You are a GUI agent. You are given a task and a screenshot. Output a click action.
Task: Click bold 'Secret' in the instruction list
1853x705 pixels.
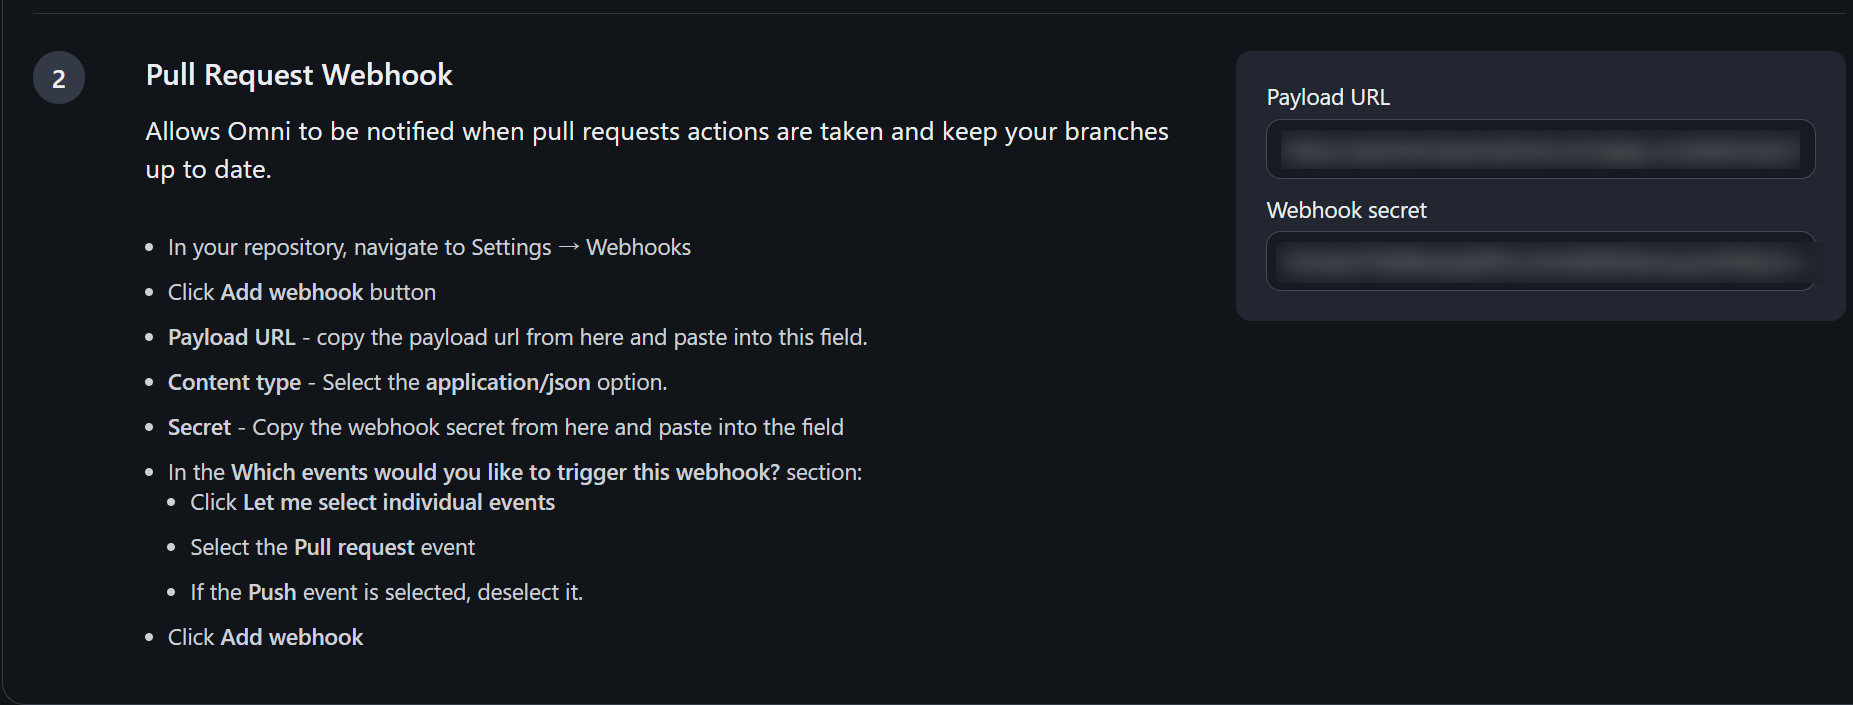[199, 427]
